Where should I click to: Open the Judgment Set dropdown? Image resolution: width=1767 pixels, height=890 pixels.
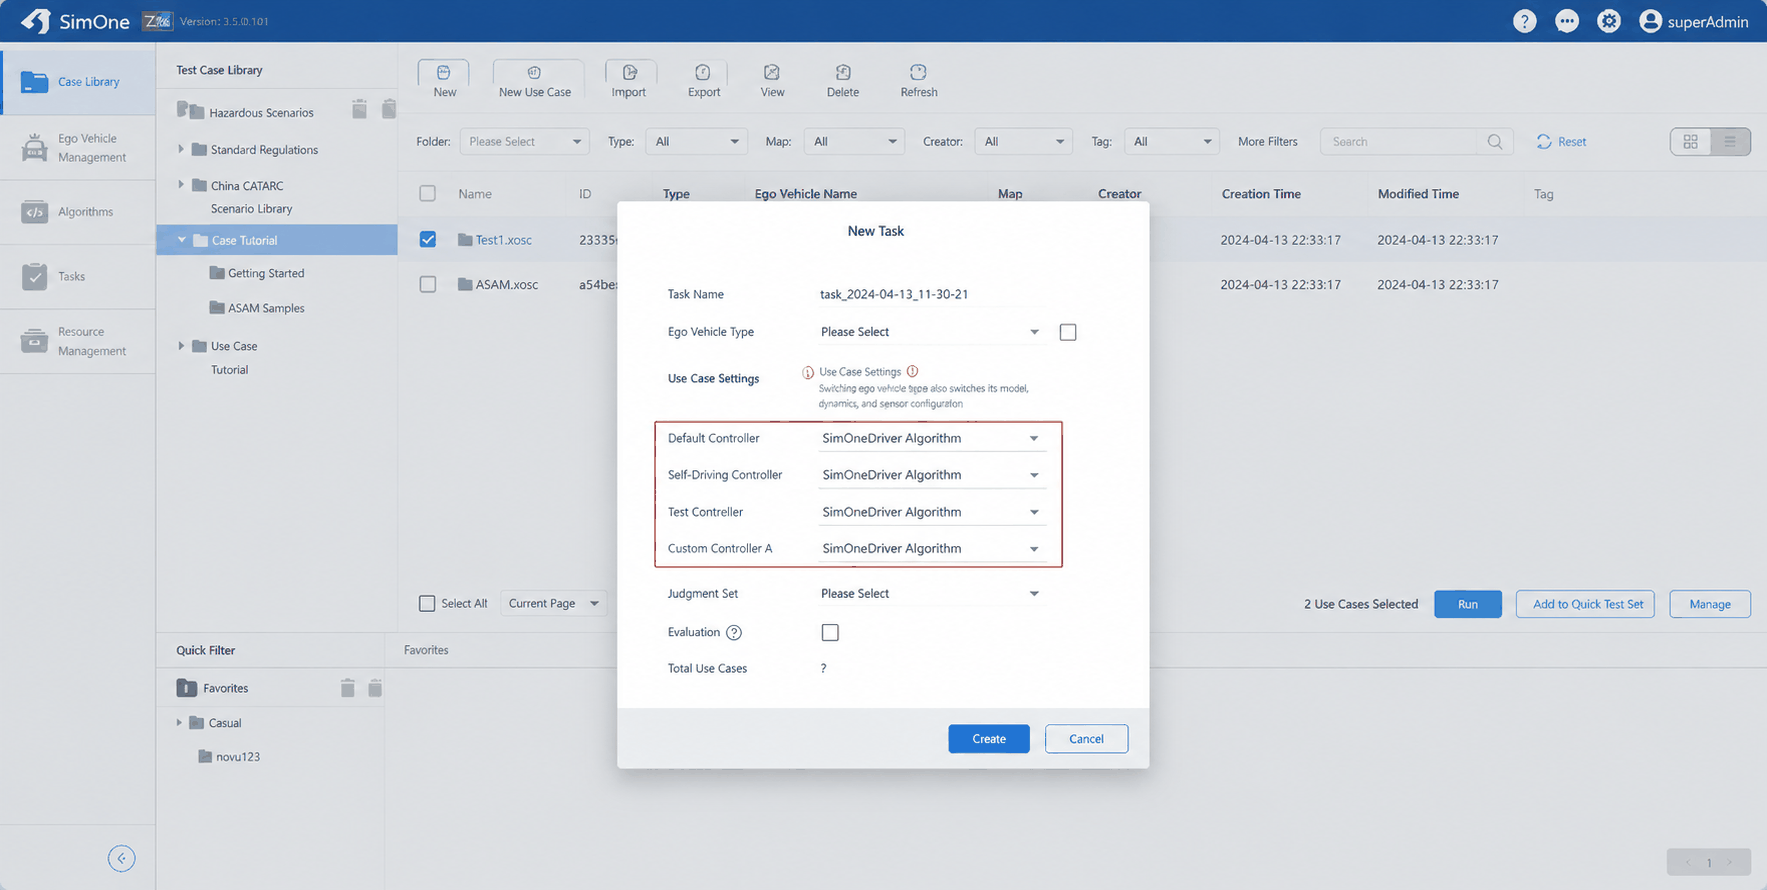coord(931,594)
